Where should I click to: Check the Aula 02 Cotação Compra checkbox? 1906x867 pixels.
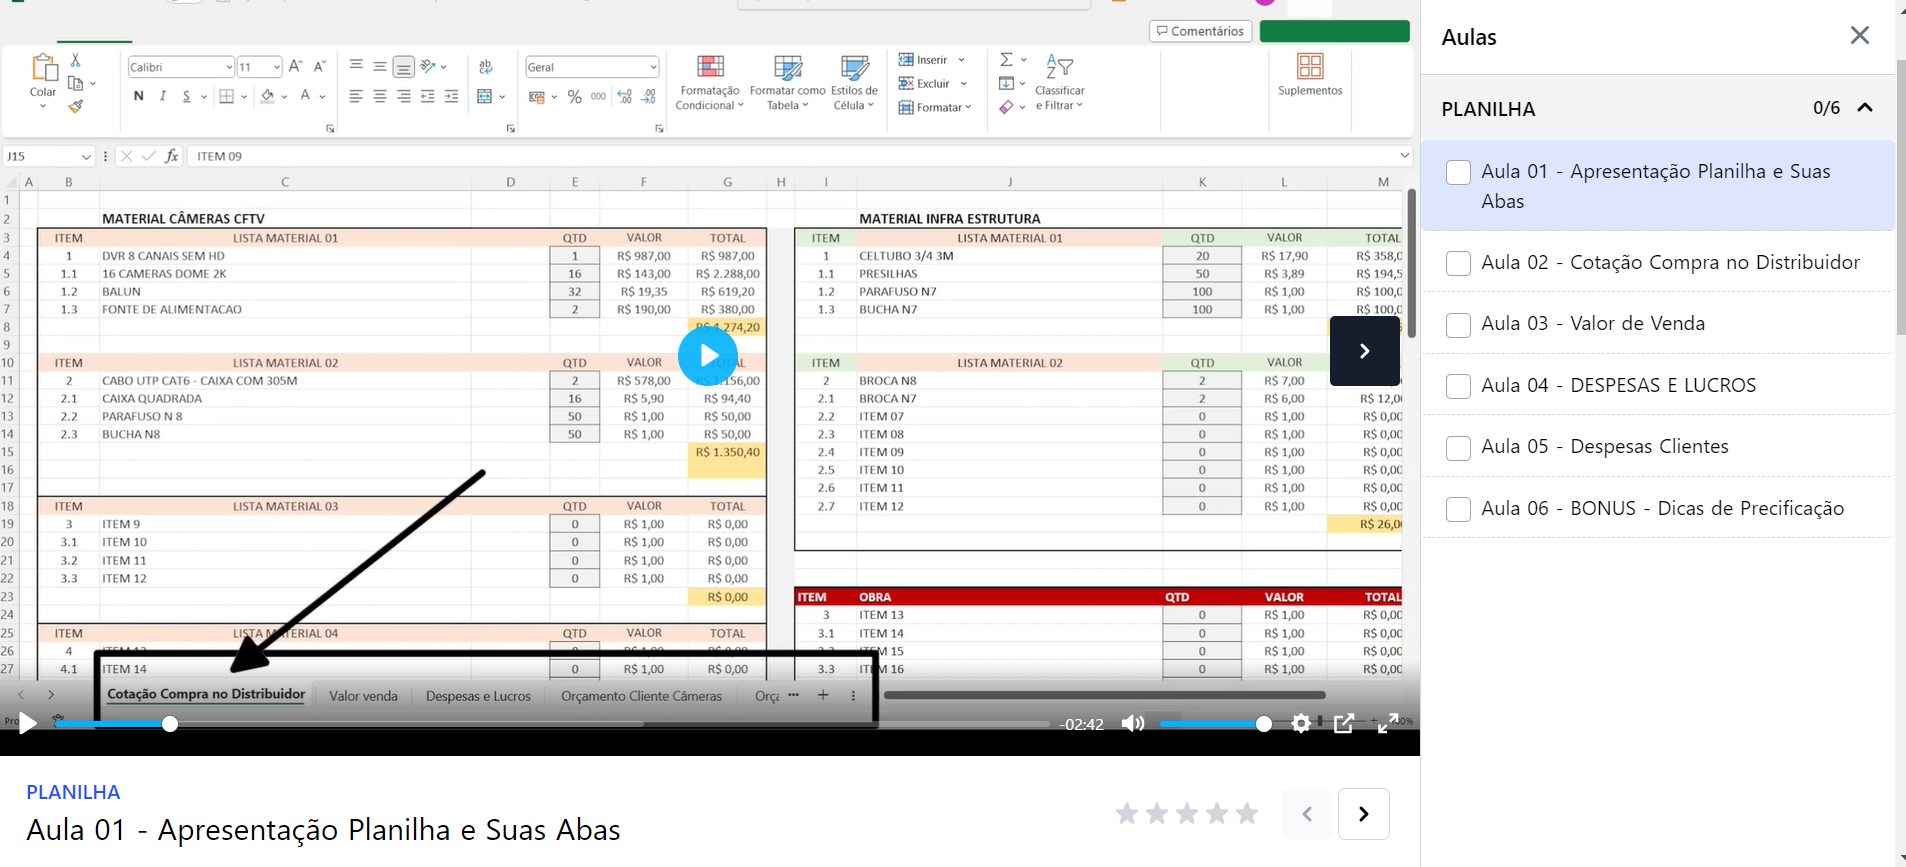coord(1458,263)
